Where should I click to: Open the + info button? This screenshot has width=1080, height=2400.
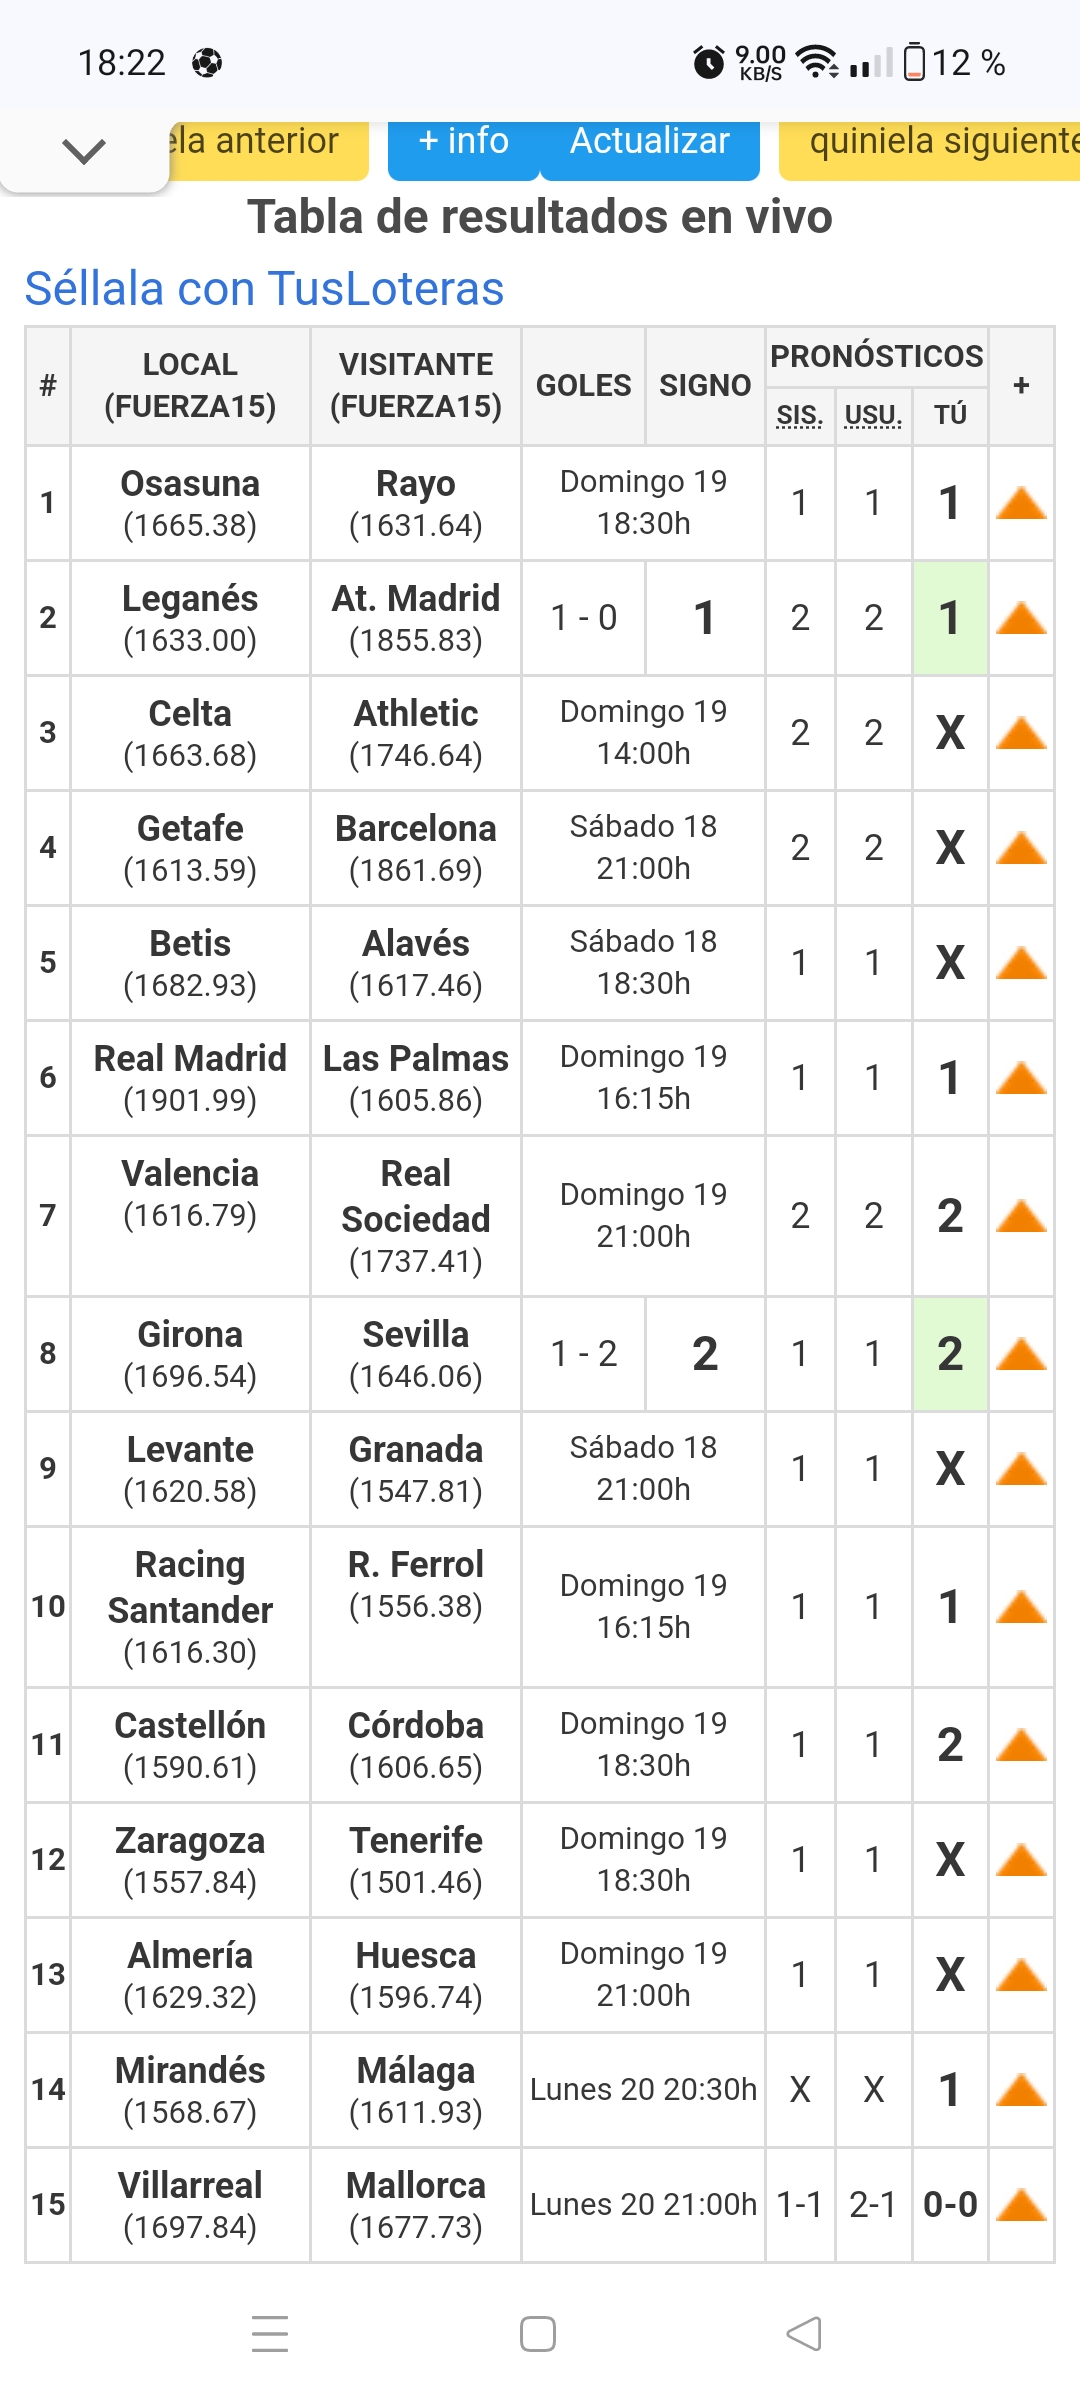coord(463,143)
